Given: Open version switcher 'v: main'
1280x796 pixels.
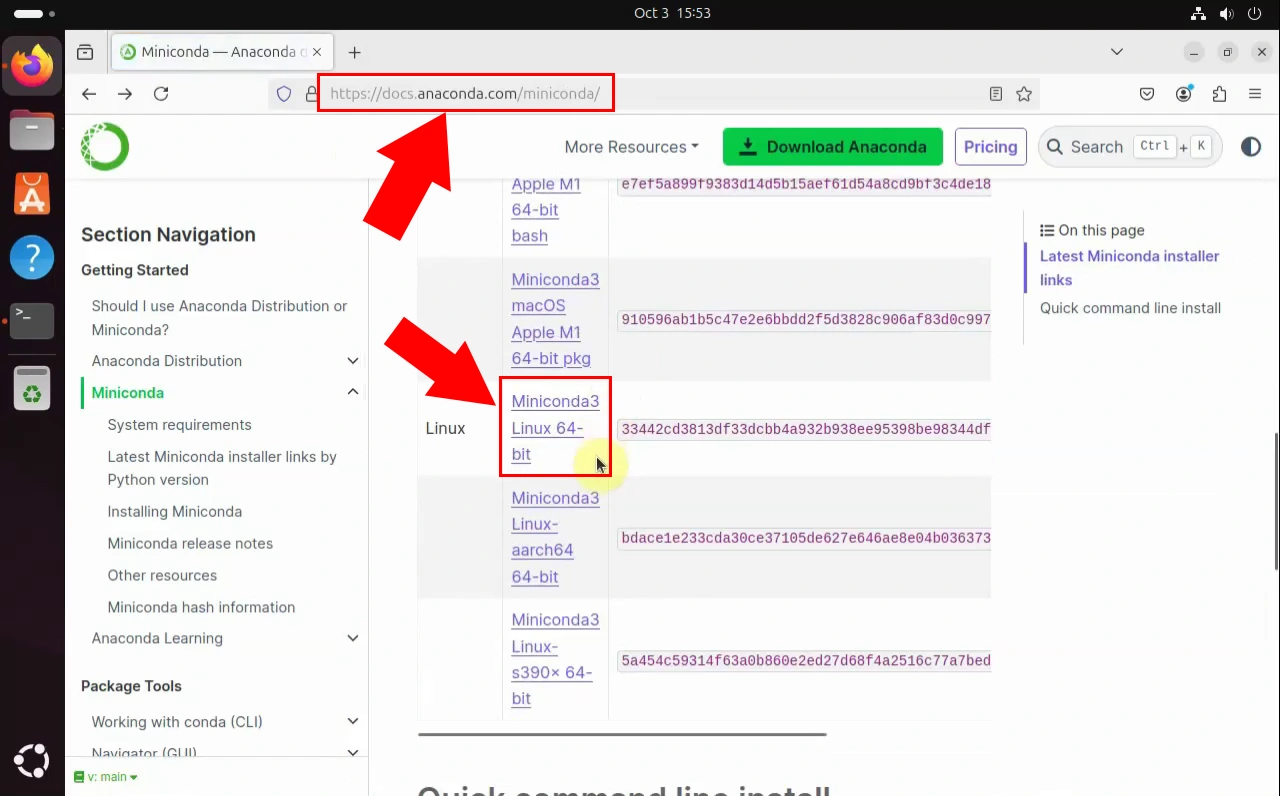Looking at the screenshot, I should coord(106,777).
